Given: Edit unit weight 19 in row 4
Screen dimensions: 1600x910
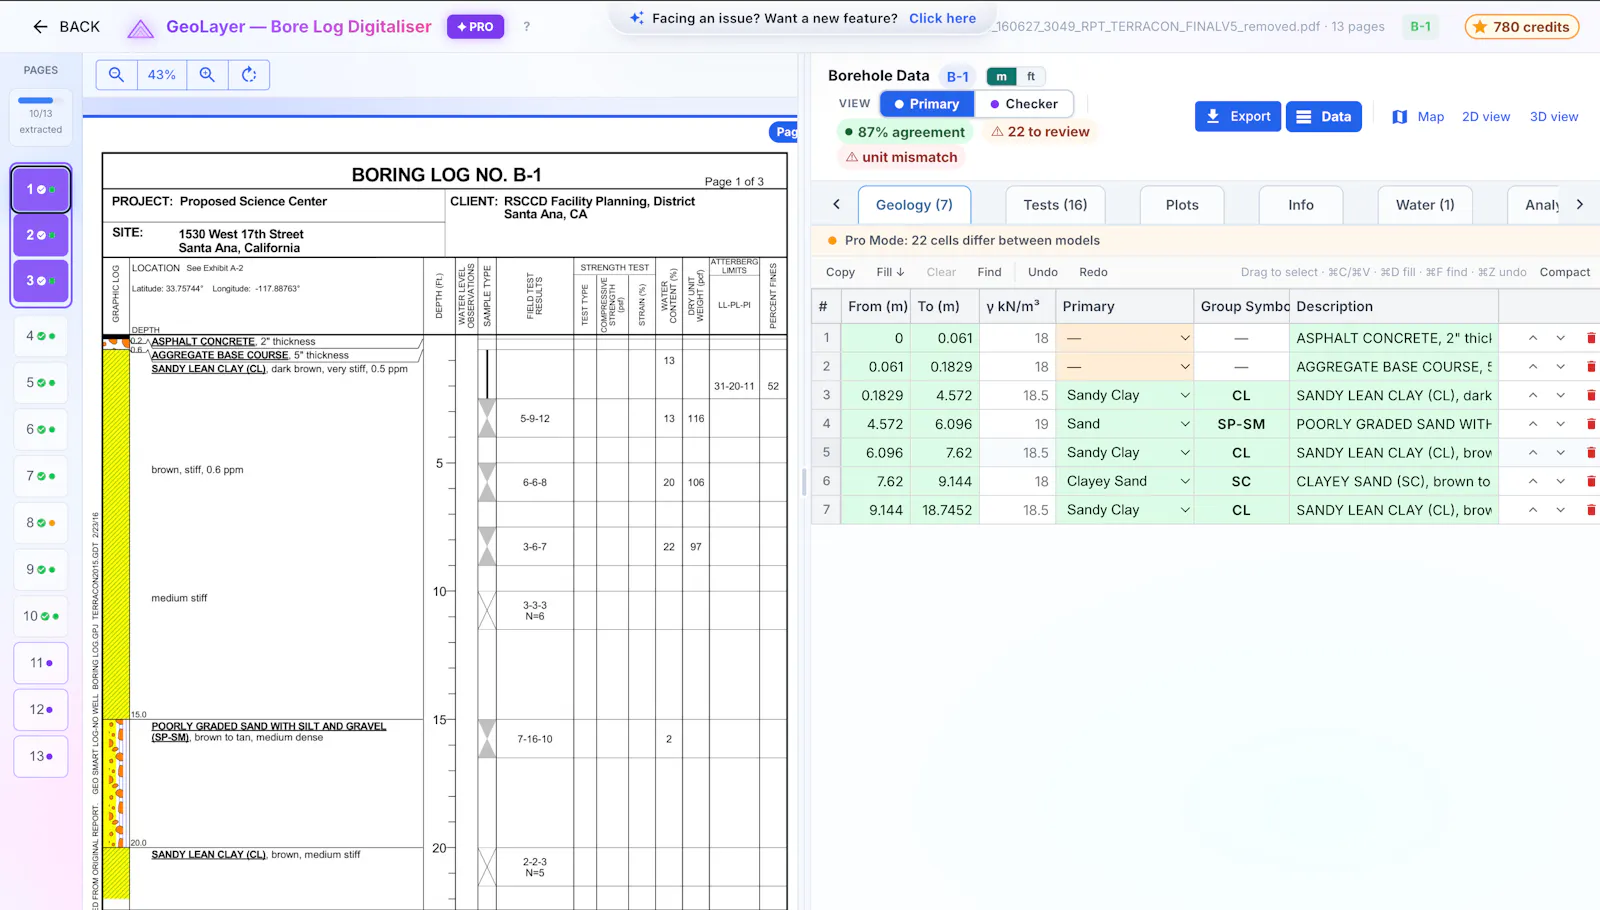Looking at the screenshot, I should coord(1017,424).
